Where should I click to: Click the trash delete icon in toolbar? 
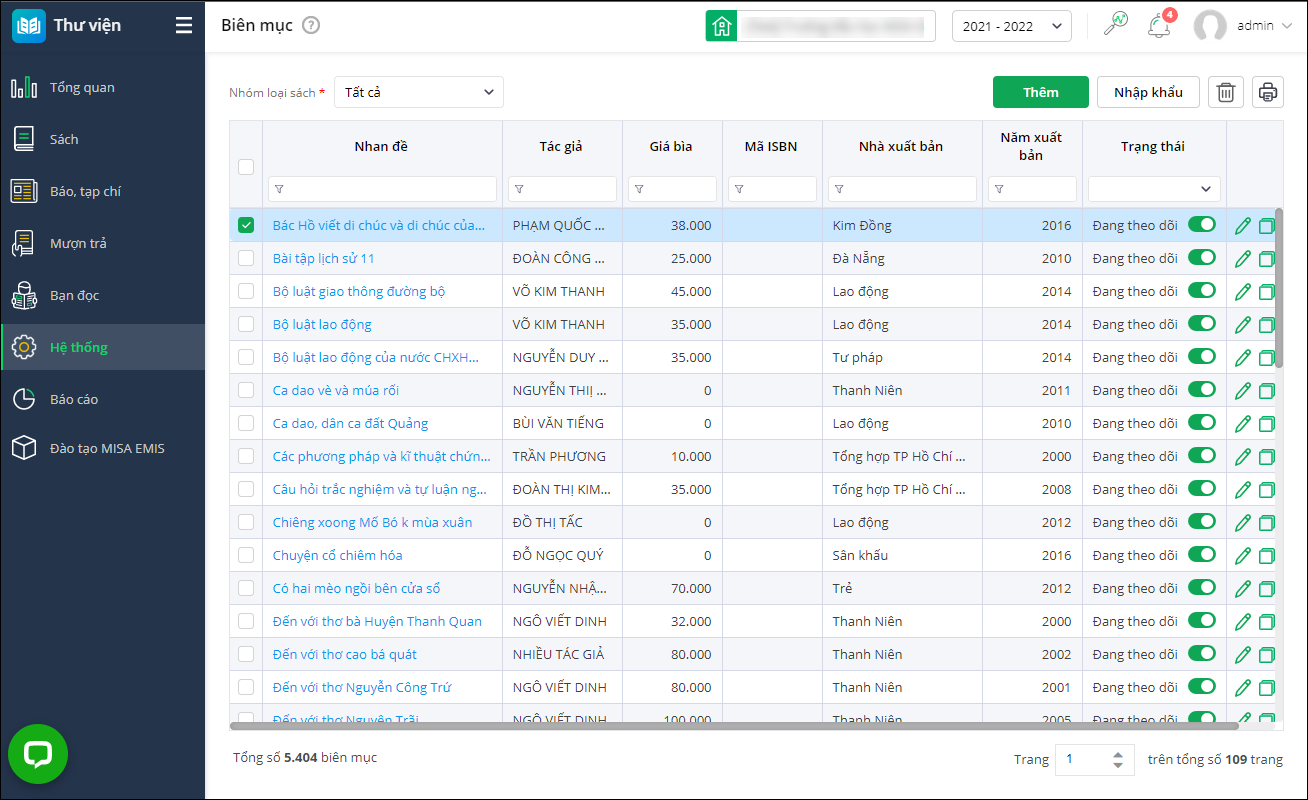coord(1225,92)
